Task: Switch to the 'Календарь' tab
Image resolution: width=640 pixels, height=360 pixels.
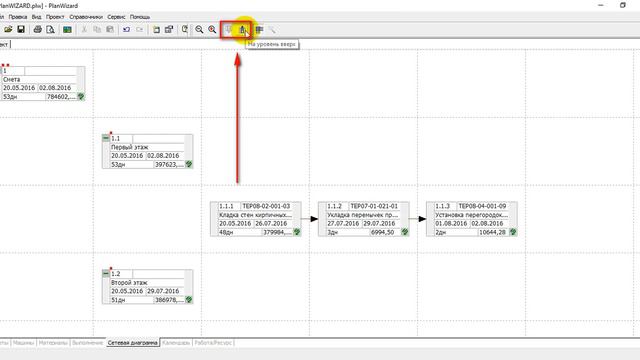Action: click(176, 343)
